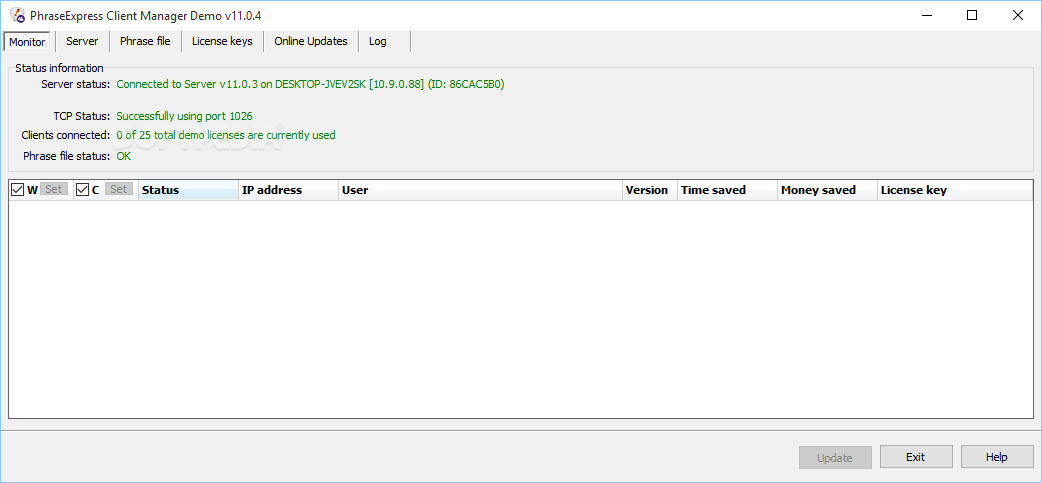Toggle the W checkbox in table header
The width and height of the screenshot is (1042, 483).
17,190
